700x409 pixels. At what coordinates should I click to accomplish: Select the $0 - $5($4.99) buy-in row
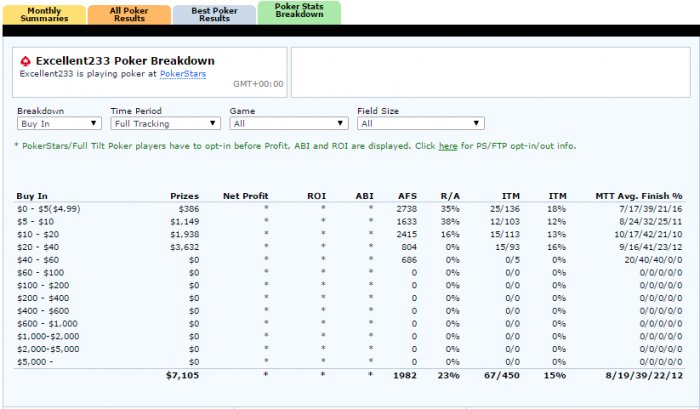pos(50,208)
